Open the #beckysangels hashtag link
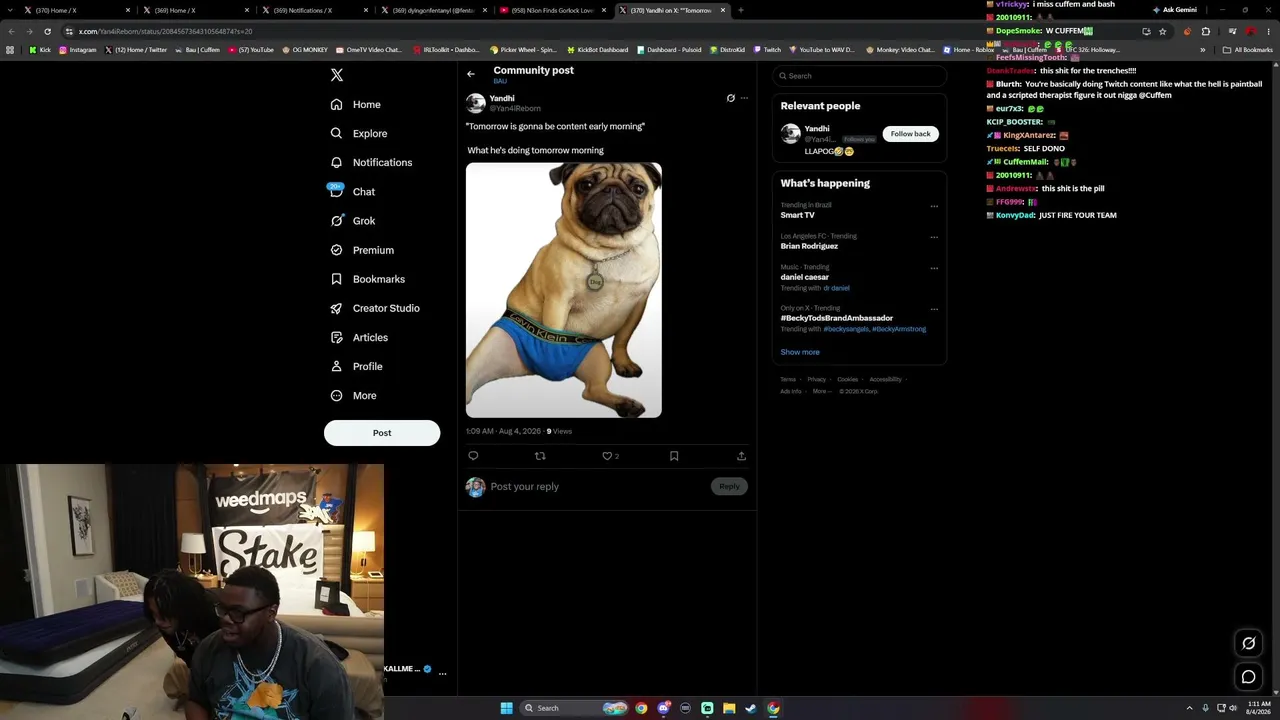The width and height of the screenshot is (1280, 720). [x=846, y=329]
